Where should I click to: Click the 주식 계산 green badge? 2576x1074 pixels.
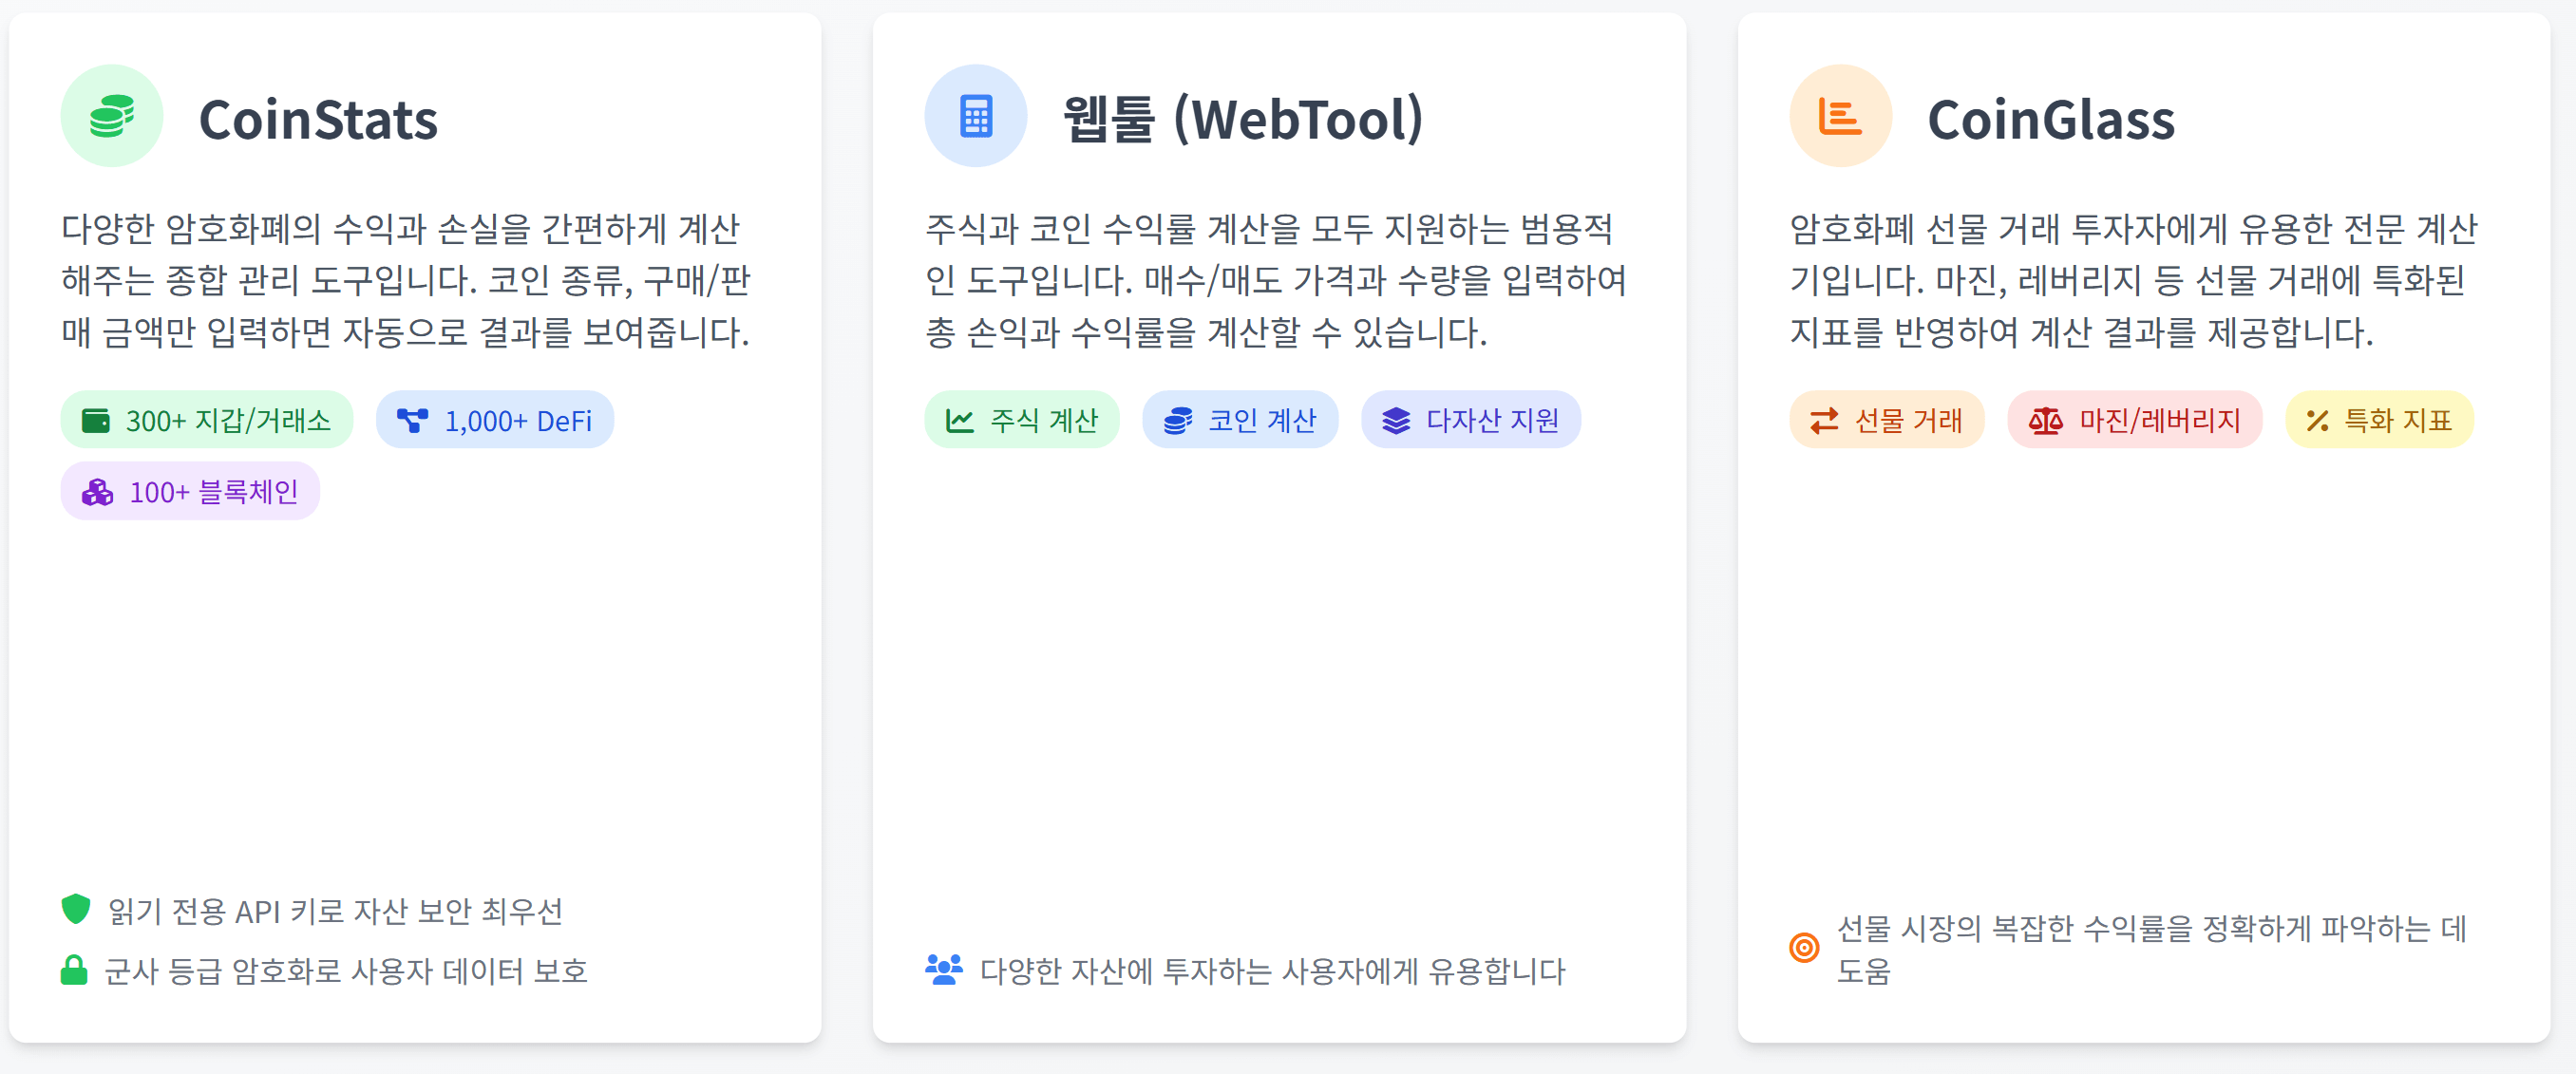click(x=1022, y=420)
